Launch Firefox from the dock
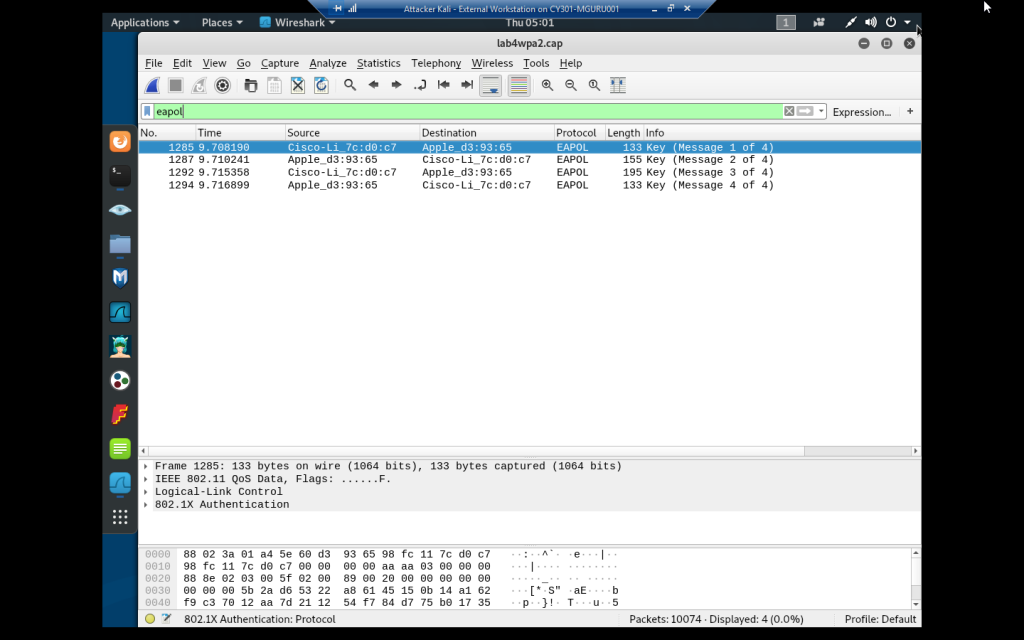Image resolution: width=1024 pixels, height=640 pixels. click(120, 142)
